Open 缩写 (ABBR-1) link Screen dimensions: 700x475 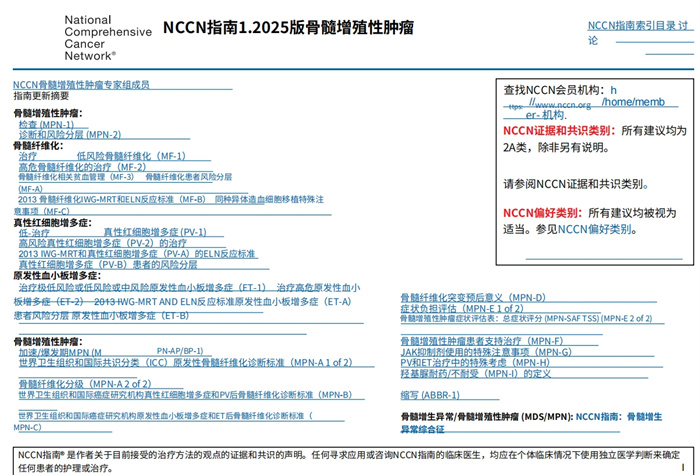click(x=430, y=395)
